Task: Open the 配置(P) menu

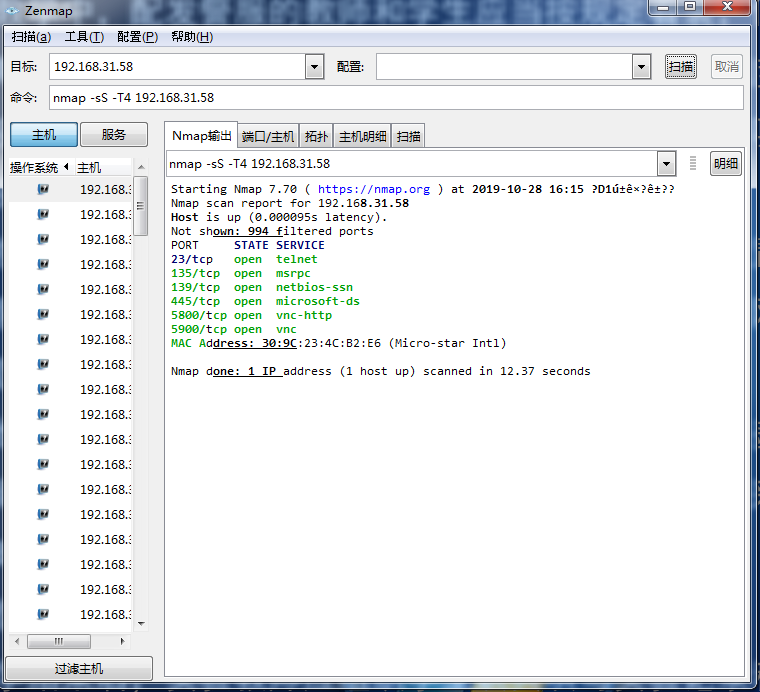Action: (x=137, y=37)
